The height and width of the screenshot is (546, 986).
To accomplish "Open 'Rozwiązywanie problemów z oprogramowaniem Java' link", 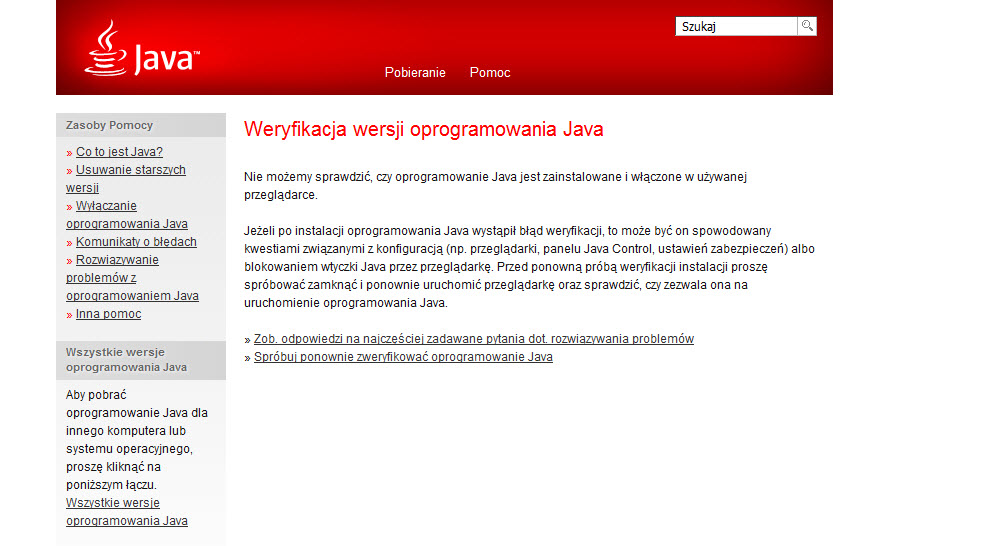I will pyautogui.click(x=132, y=277).
